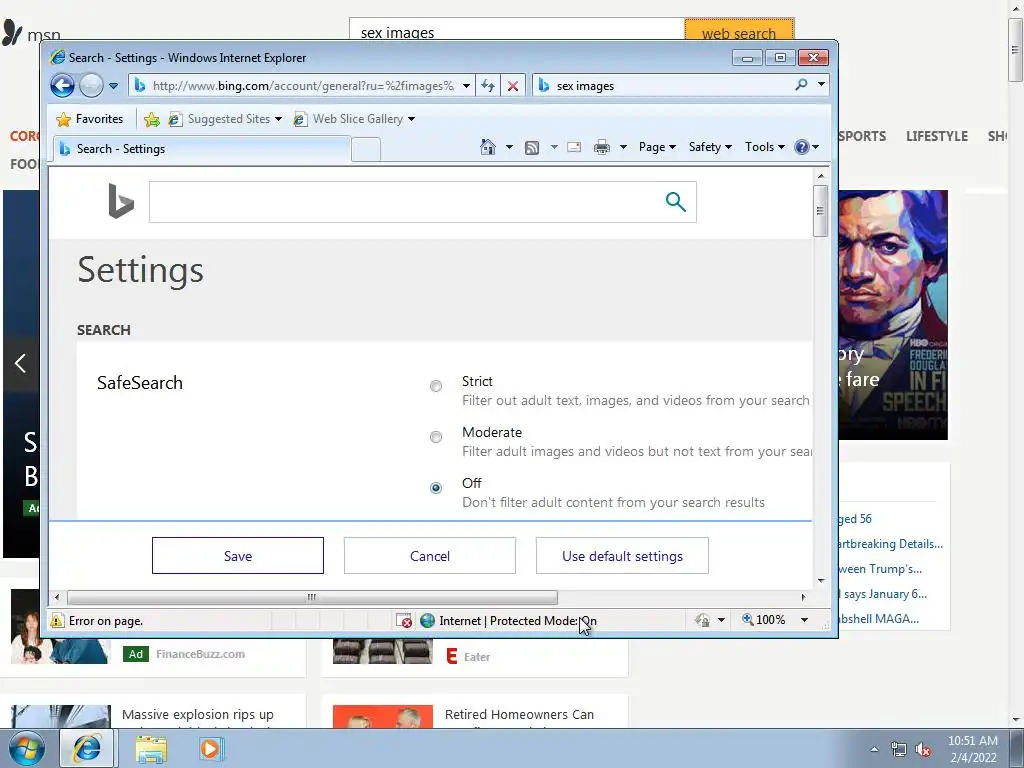The width and height of the screenshot is (1024, 768).
Task: Show hidden tray icons arrow
Action: [874, 750]
